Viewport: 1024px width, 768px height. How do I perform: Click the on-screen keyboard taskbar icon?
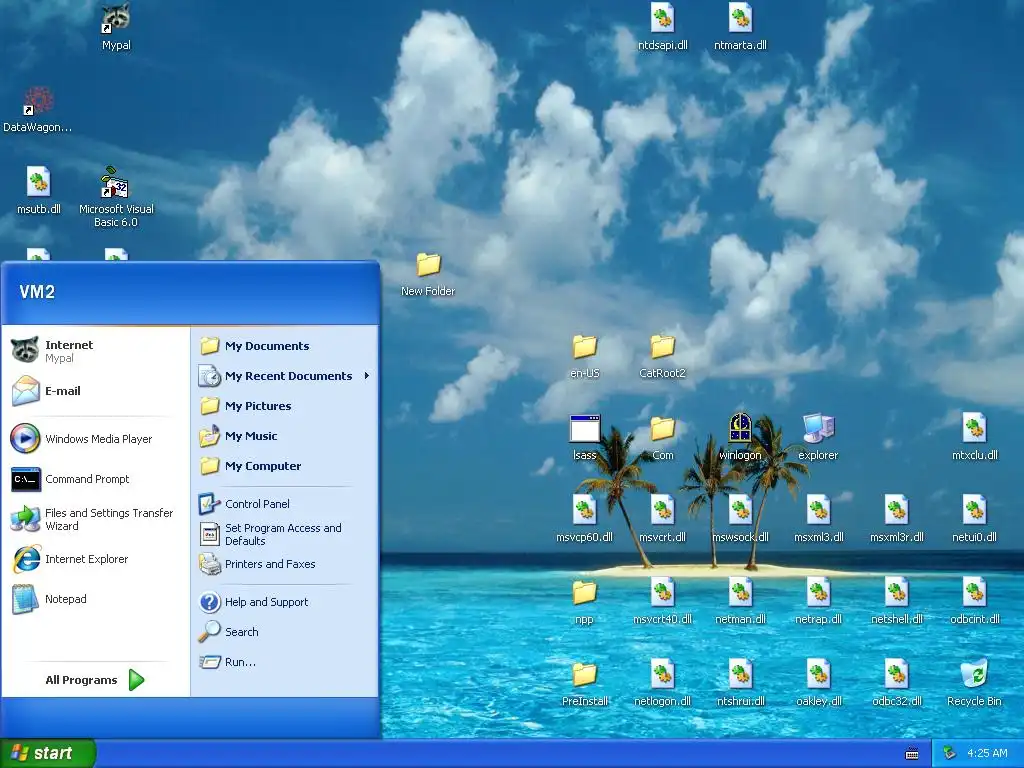pos(912,754)
